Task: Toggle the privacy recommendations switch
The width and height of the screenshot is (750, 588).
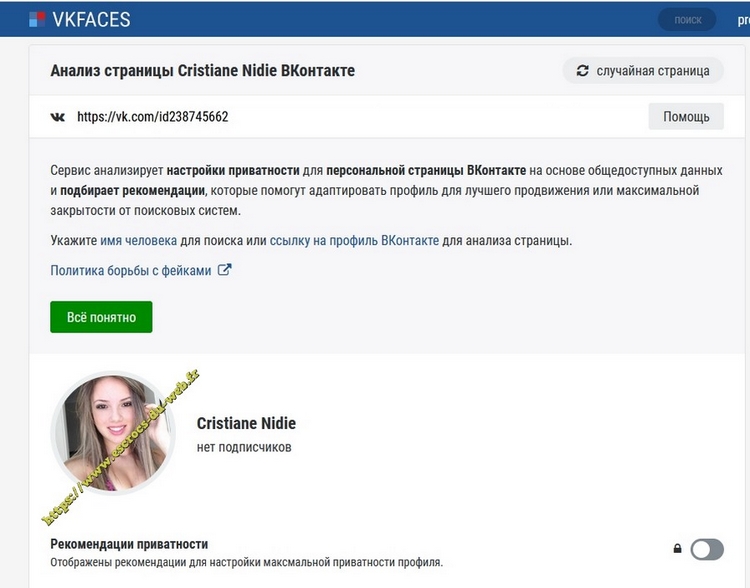Action: click(x=707, y=549)
